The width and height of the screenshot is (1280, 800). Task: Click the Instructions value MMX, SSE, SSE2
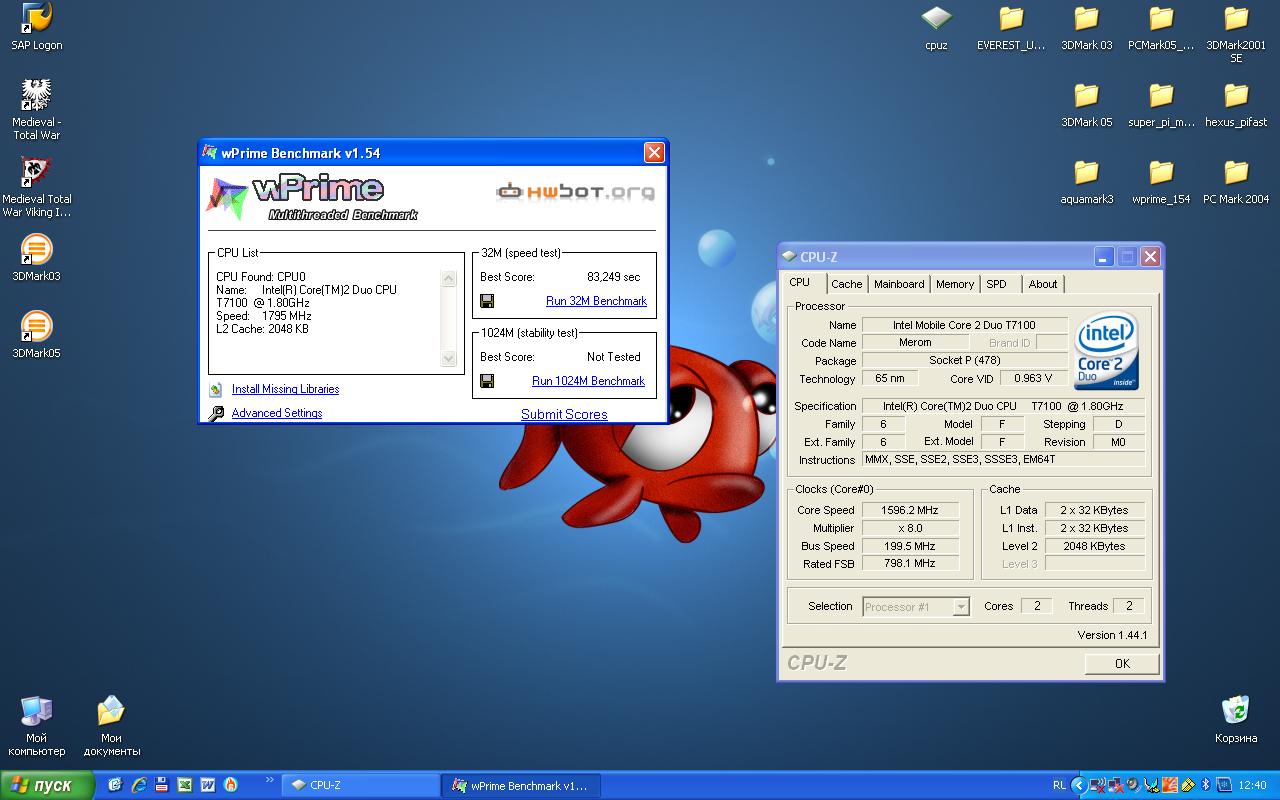tap(1003, 460)
